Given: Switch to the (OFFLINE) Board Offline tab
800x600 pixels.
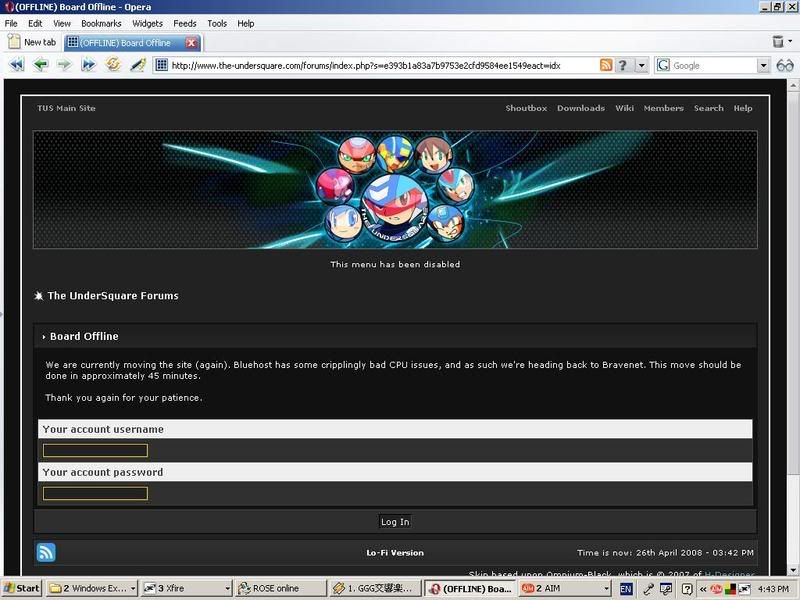Looking at the screenshot, I should 126,43.
